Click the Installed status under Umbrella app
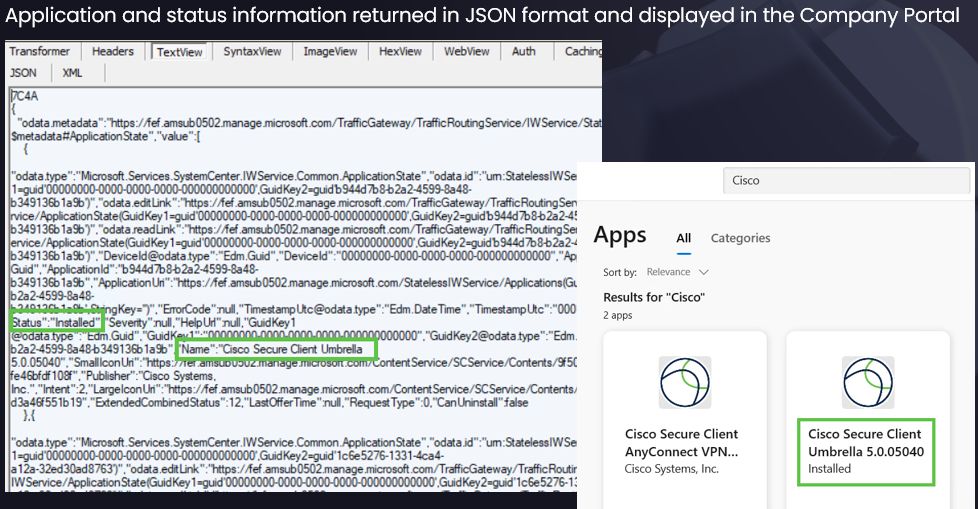 [829, 468]
